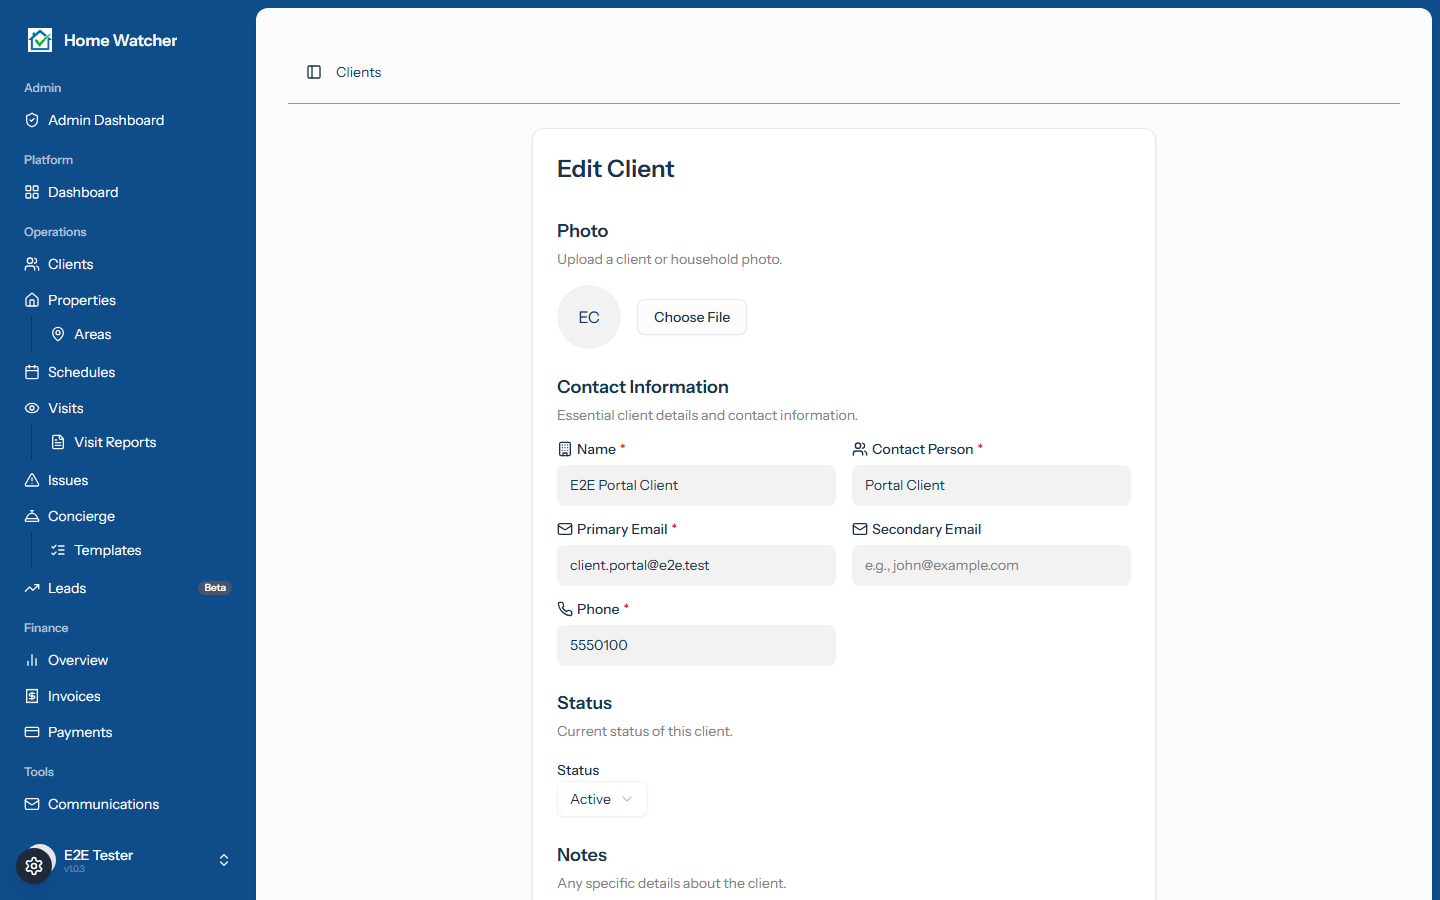Open Visit Reports submenu item

[x=141, y=442]
